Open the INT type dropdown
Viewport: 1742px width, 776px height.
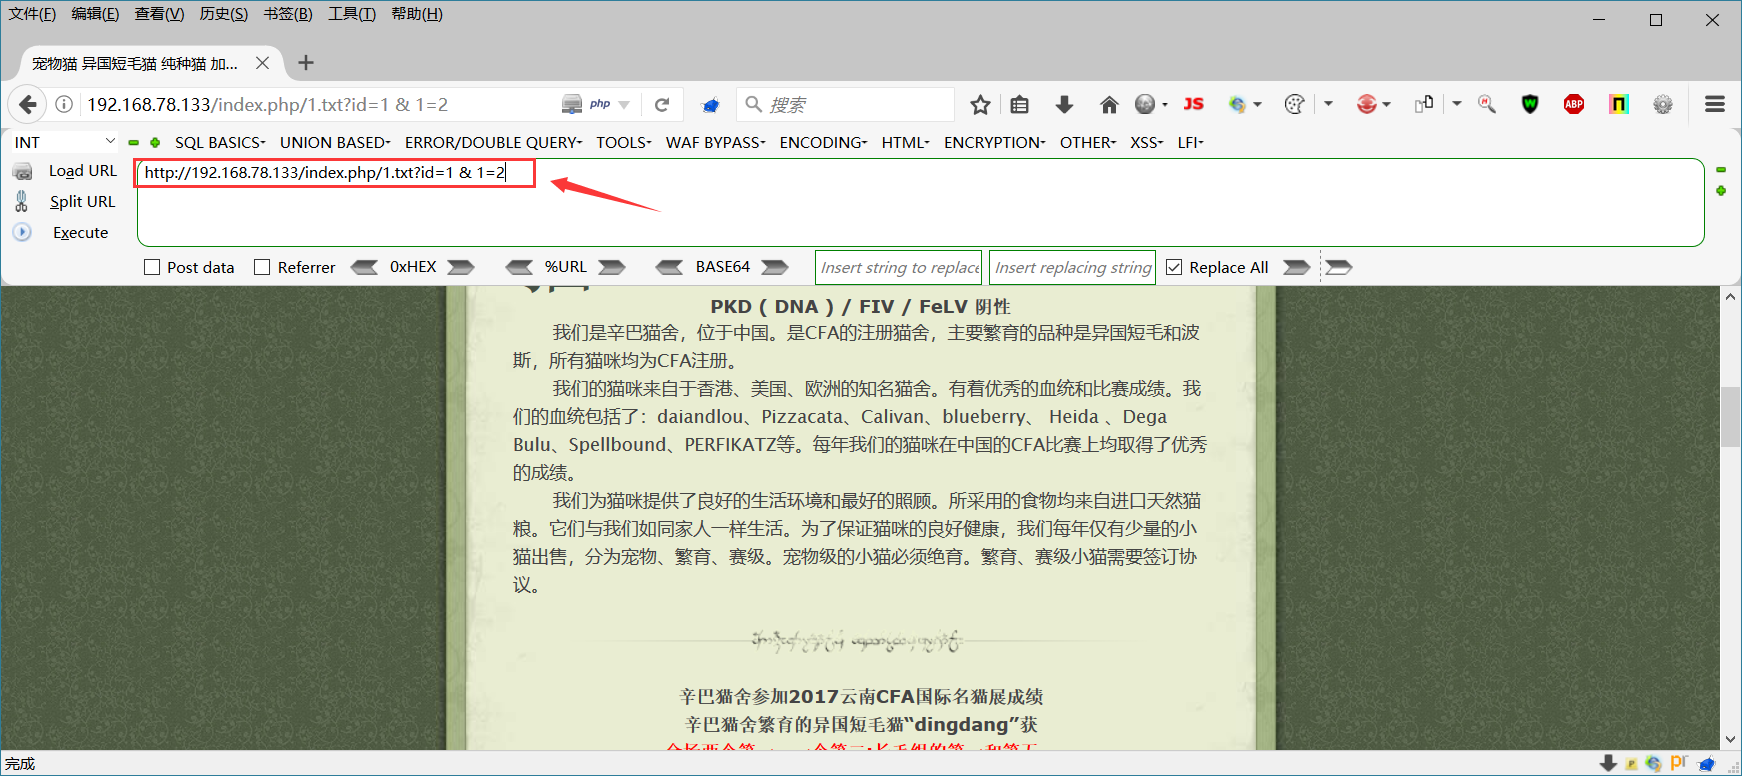(x=65, y=143)
